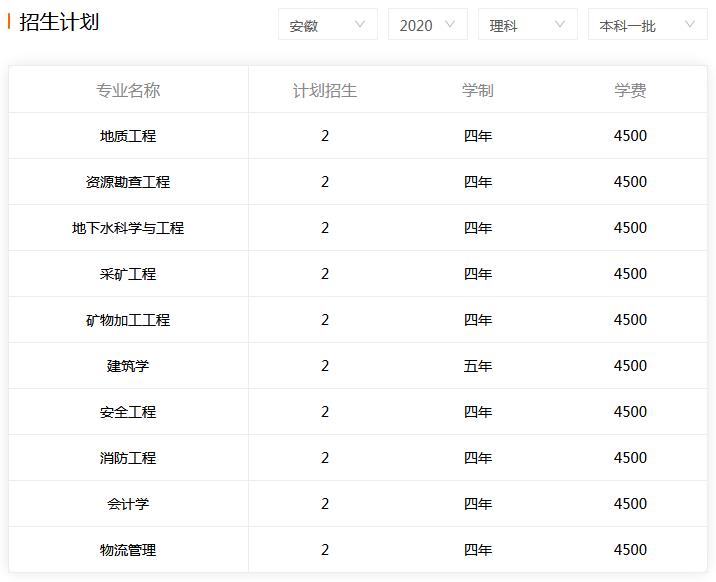This screenshot has height=582, width=716.
Task: Open the 理科 subject type dropdown
Action: click(528, 25)
